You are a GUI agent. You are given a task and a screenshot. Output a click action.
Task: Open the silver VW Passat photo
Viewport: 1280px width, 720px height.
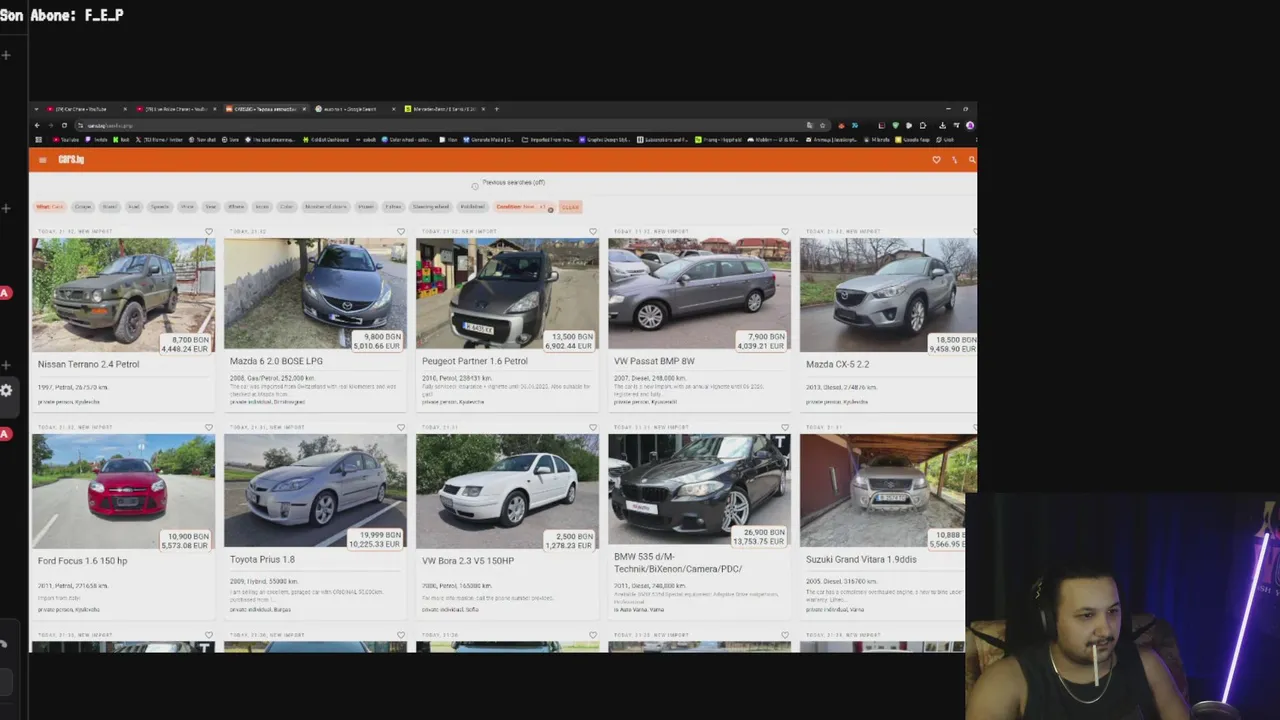[699, 294]
